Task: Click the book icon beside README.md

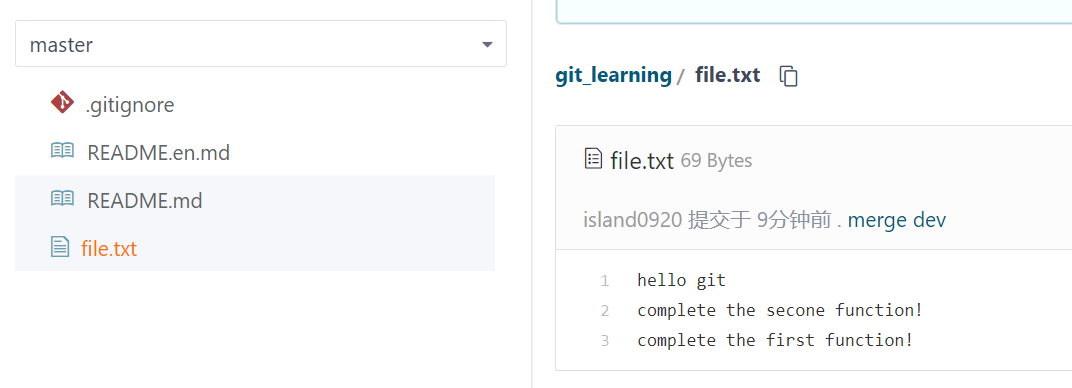Action: coord(62,199)
